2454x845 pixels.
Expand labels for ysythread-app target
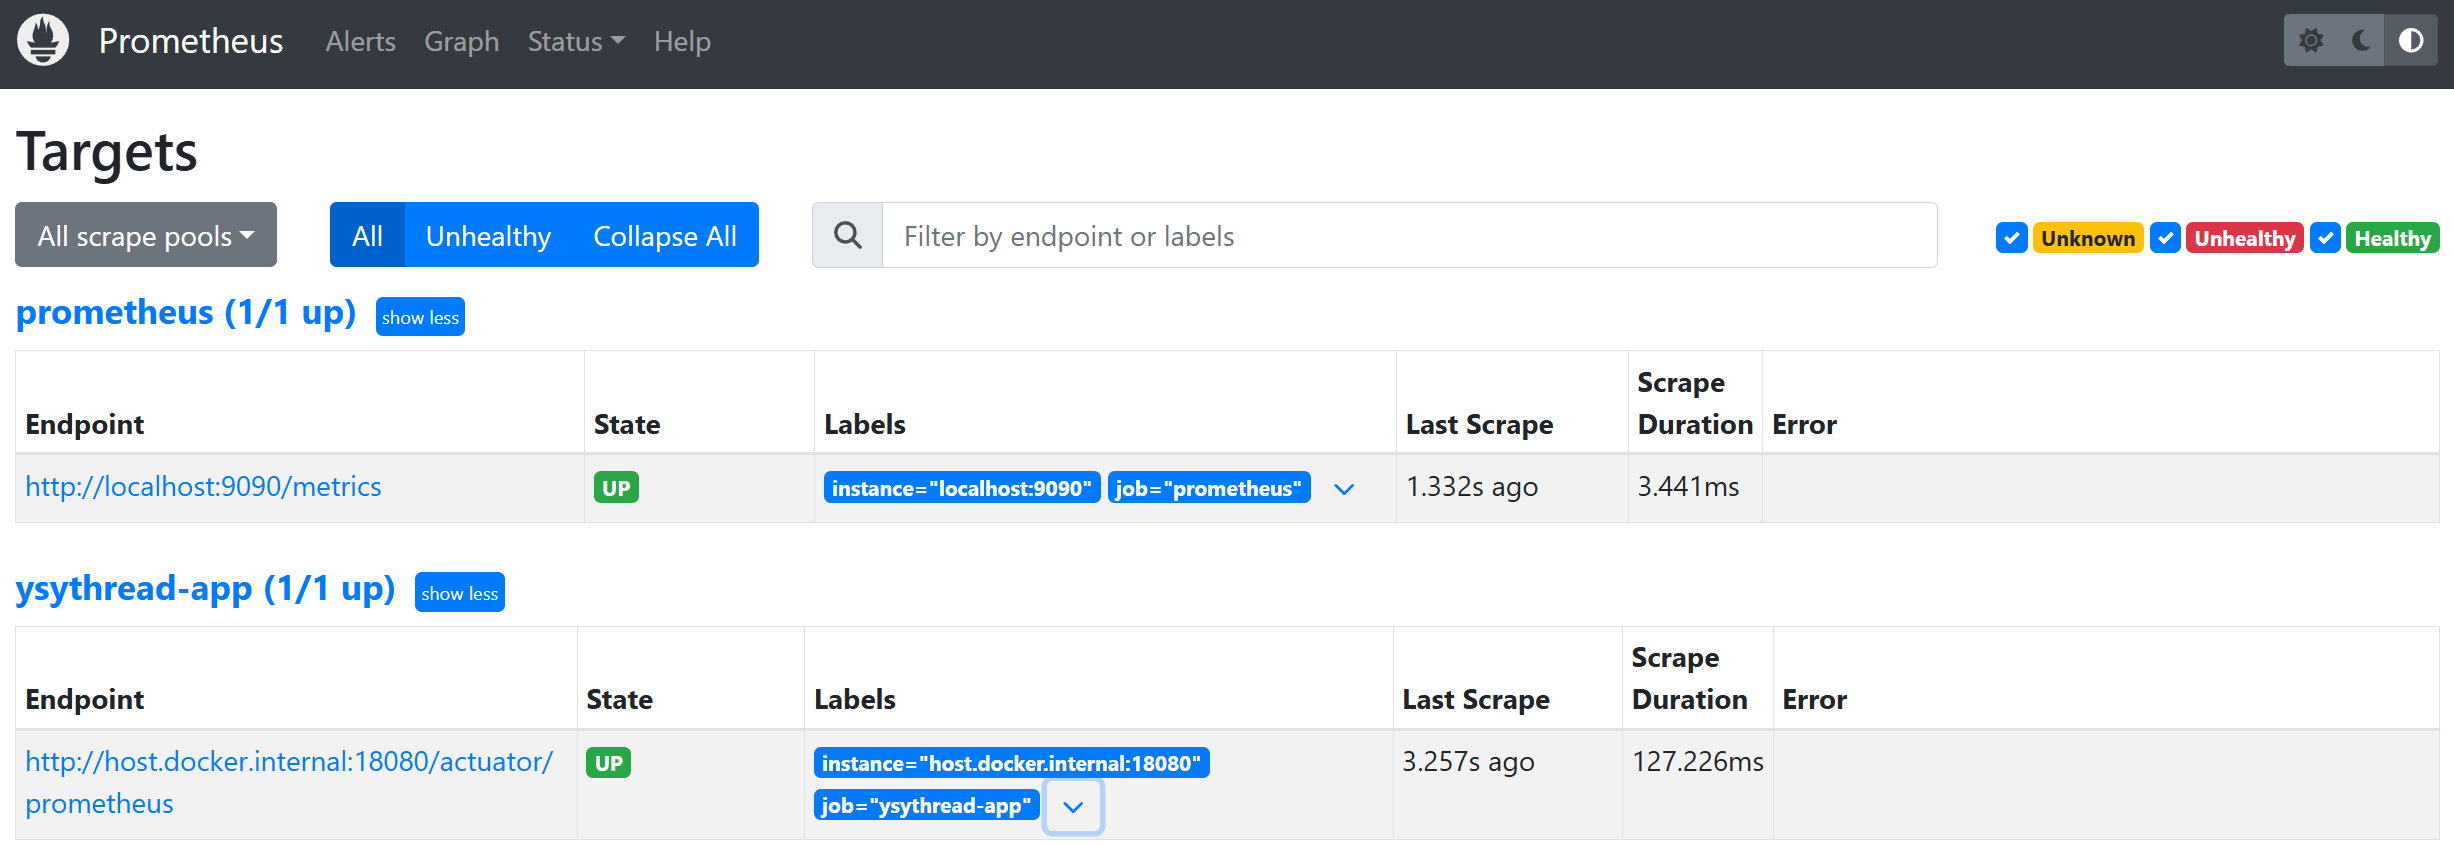[1073, 806]
